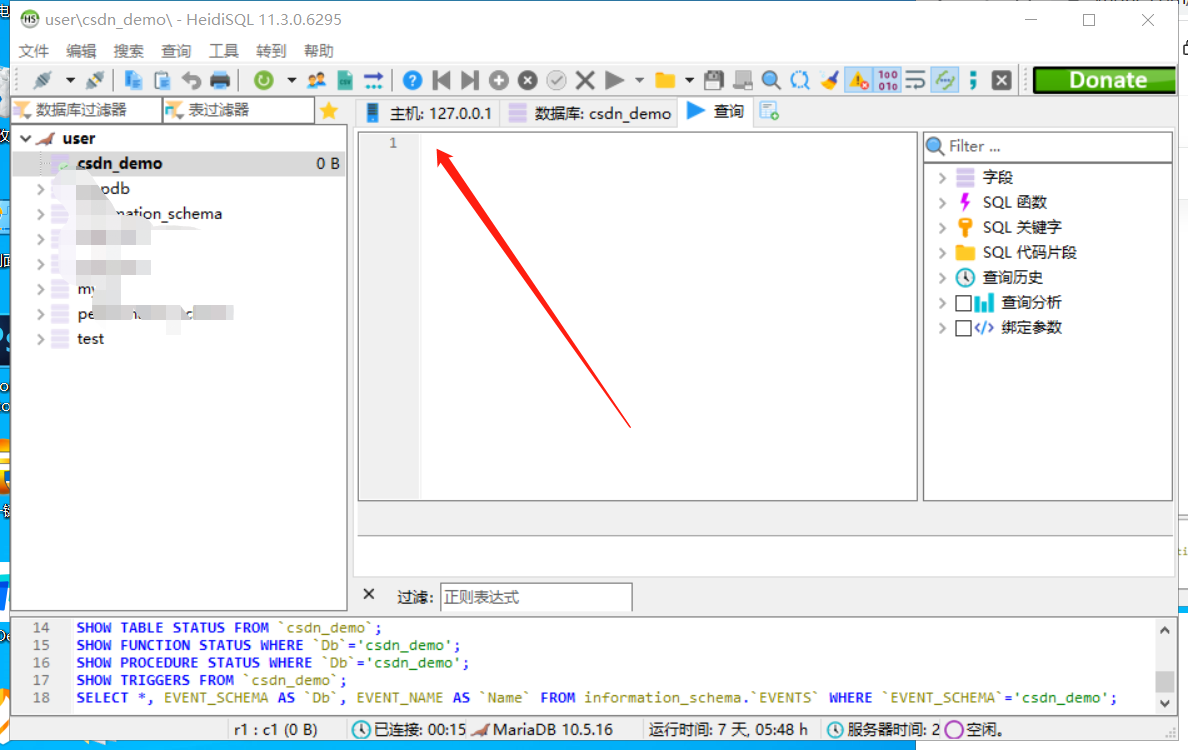Toggle the green chain link icon
1188x750 pixels.
(945, 80)
